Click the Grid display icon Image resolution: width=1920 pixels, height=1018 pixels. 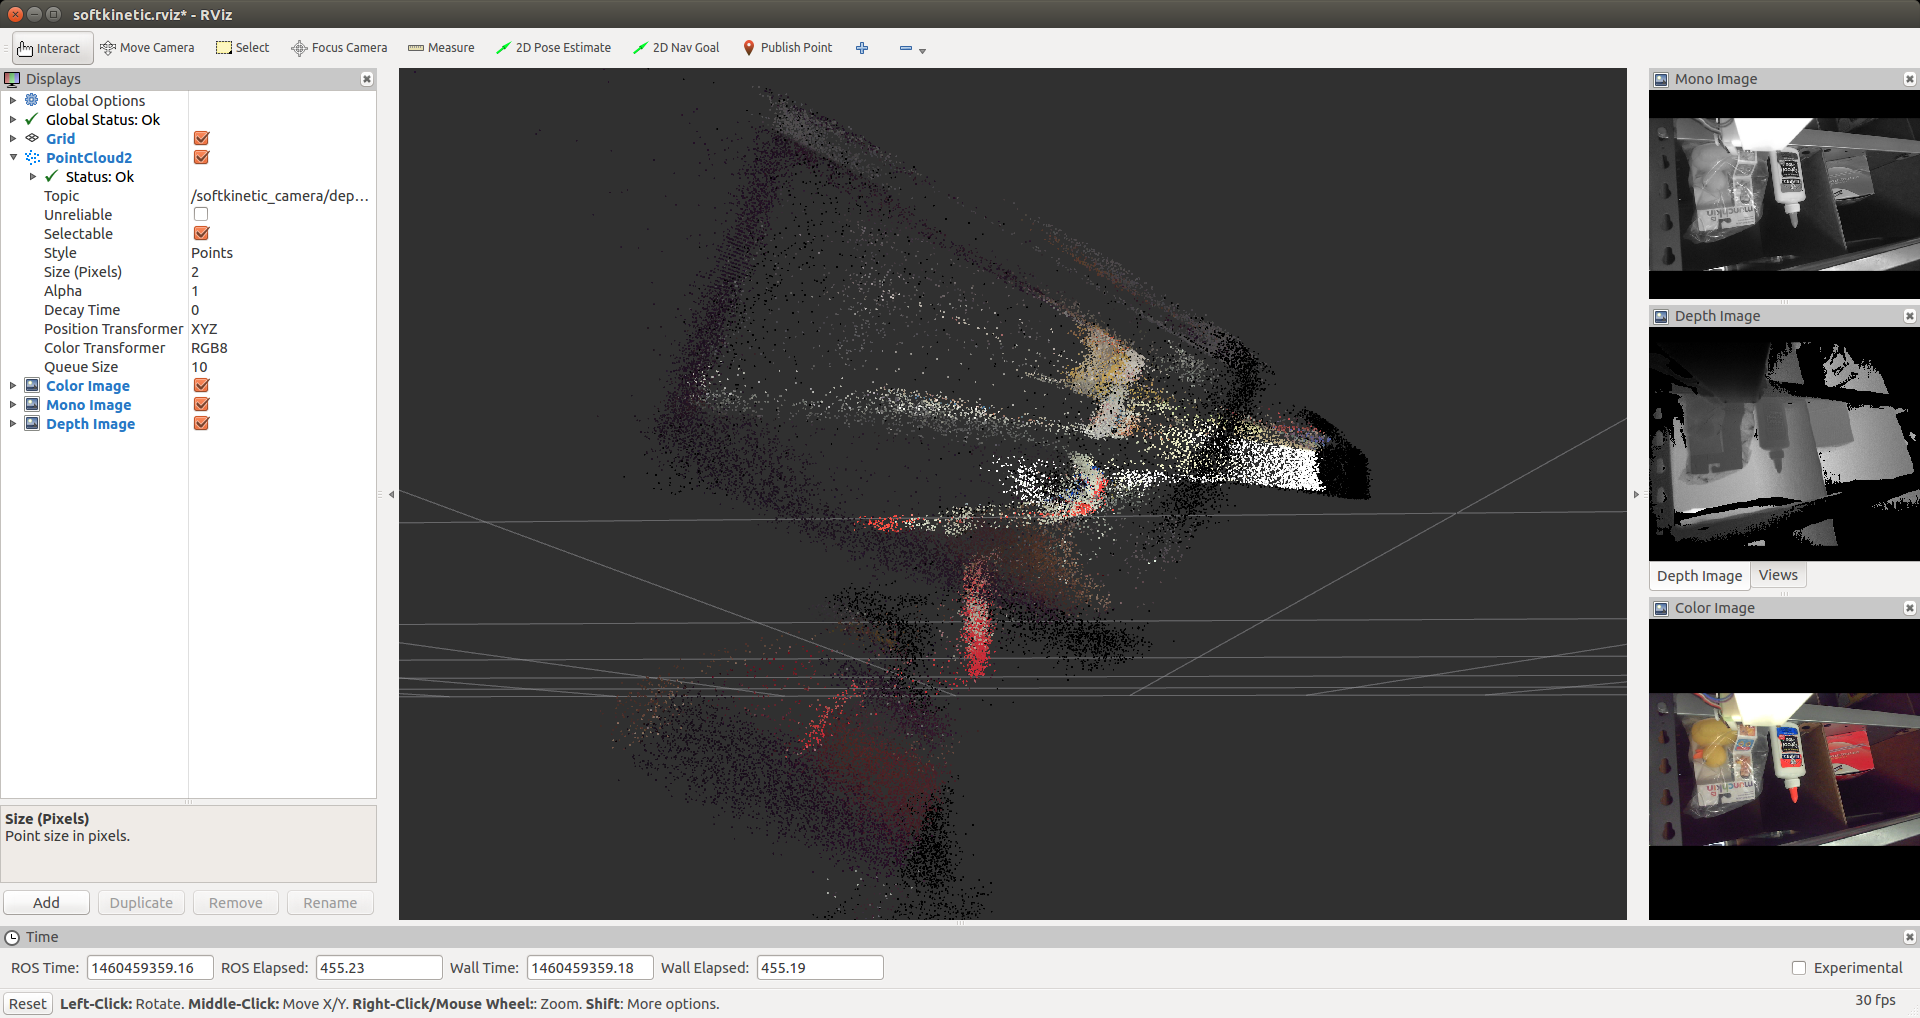[32, 138]
